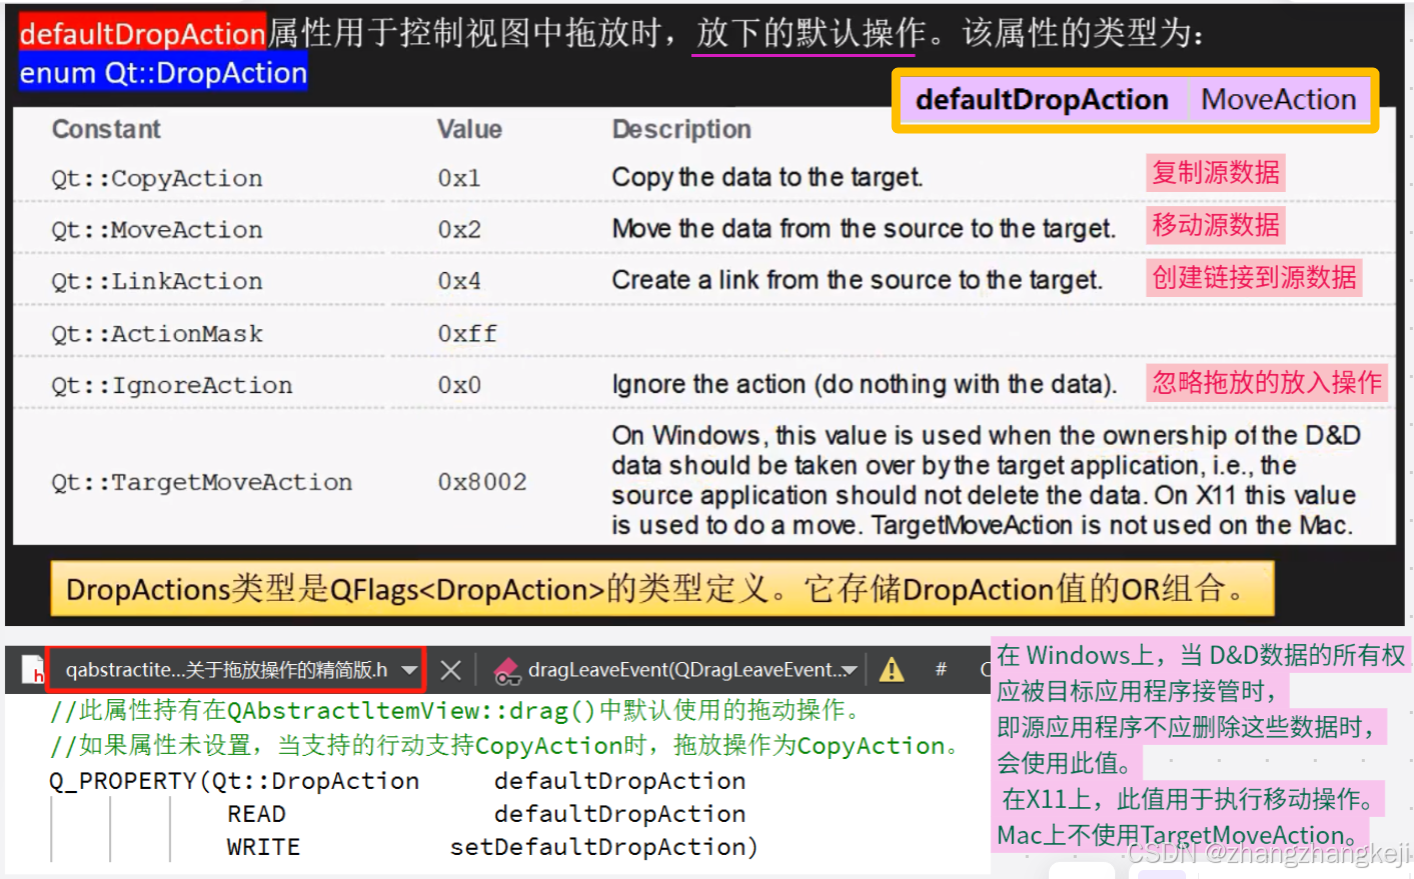Click the READ keyword in code

point(256,814)
